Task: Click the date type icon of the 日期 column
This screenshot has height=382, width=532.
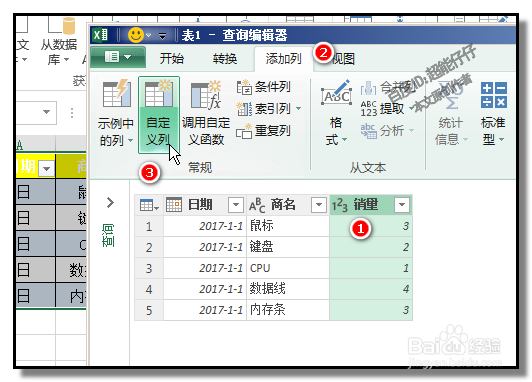Action: pyautogui.click(x=174, y=205)
